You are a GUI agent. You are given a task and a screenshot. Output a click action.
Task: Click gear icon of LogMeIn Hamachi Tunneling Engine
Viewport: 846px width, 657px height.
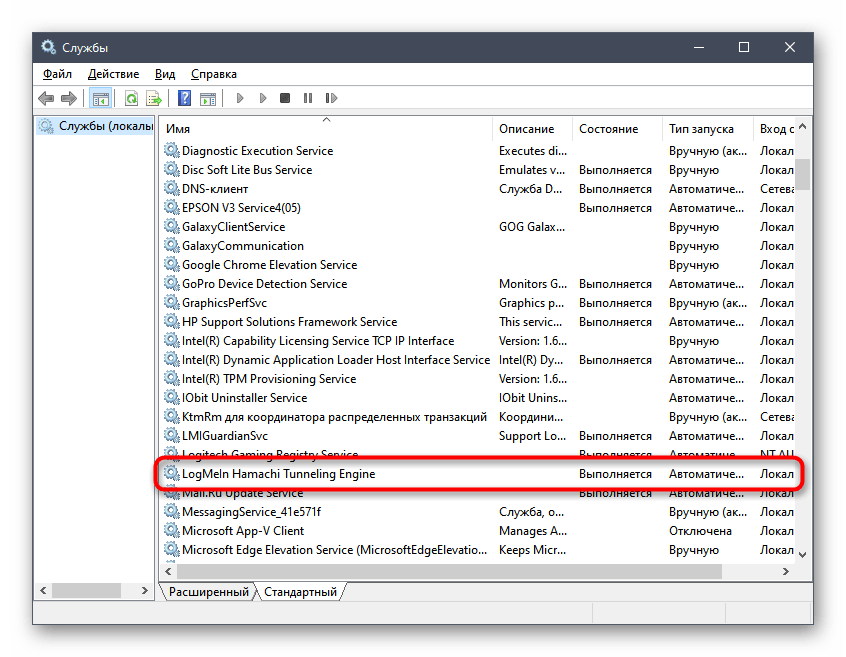[172, 473]
